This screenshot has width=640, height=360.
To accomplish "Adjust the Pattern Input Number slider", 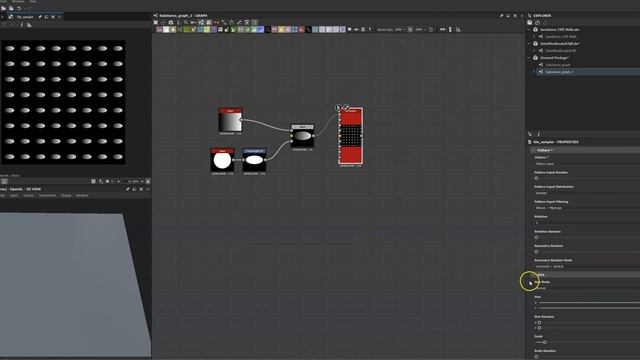I will [x=536, y=178].
